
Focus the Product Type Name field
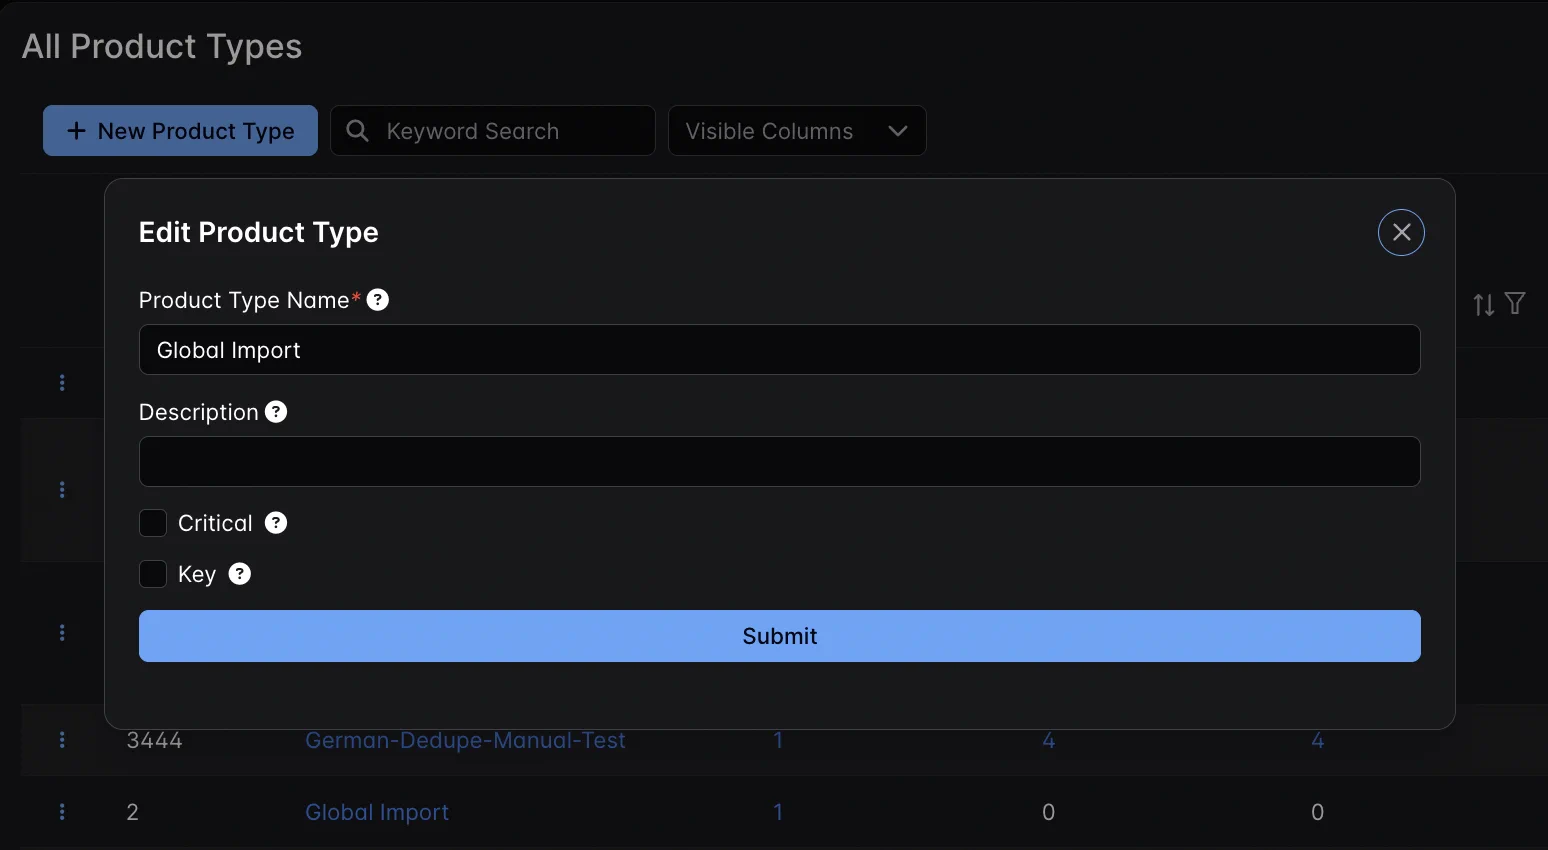tap(779, 350)
